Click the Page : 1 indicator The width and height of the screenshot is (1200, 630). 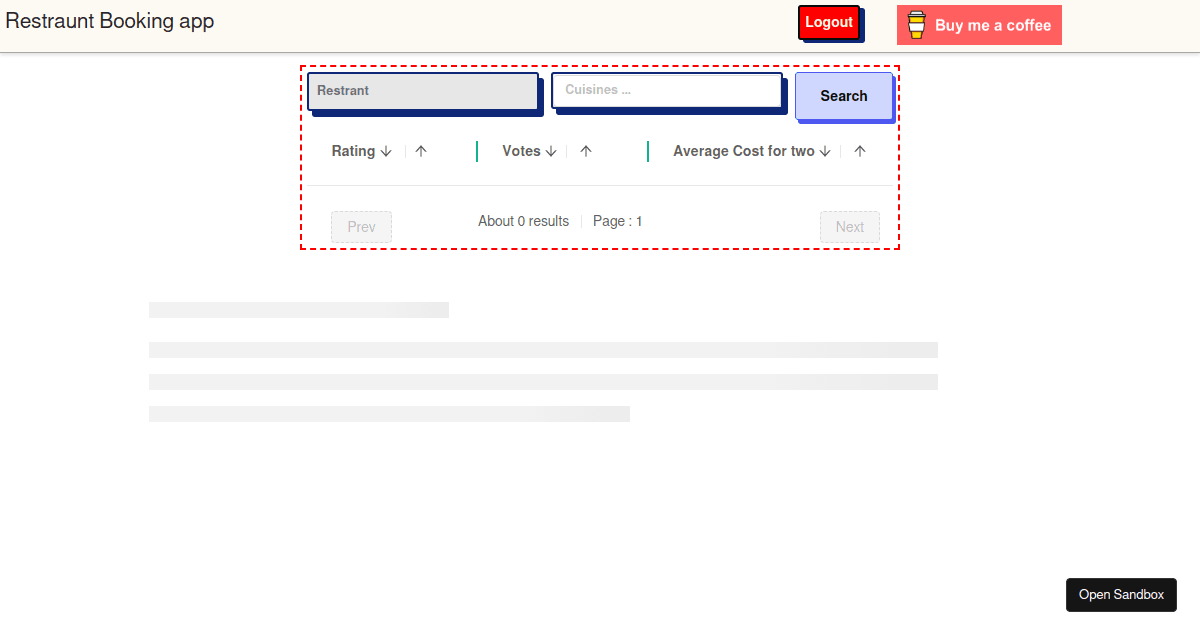coord(617,221)
